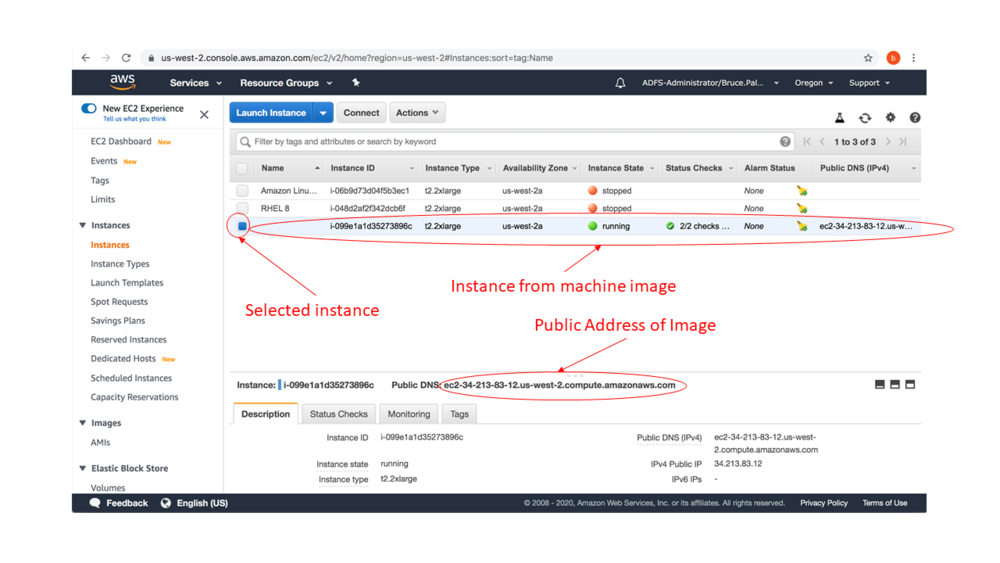Viewport: 1000px width, 563px height.
Task: Toggle the New EC2 Experience switch
Action: (x=89, y=108)
